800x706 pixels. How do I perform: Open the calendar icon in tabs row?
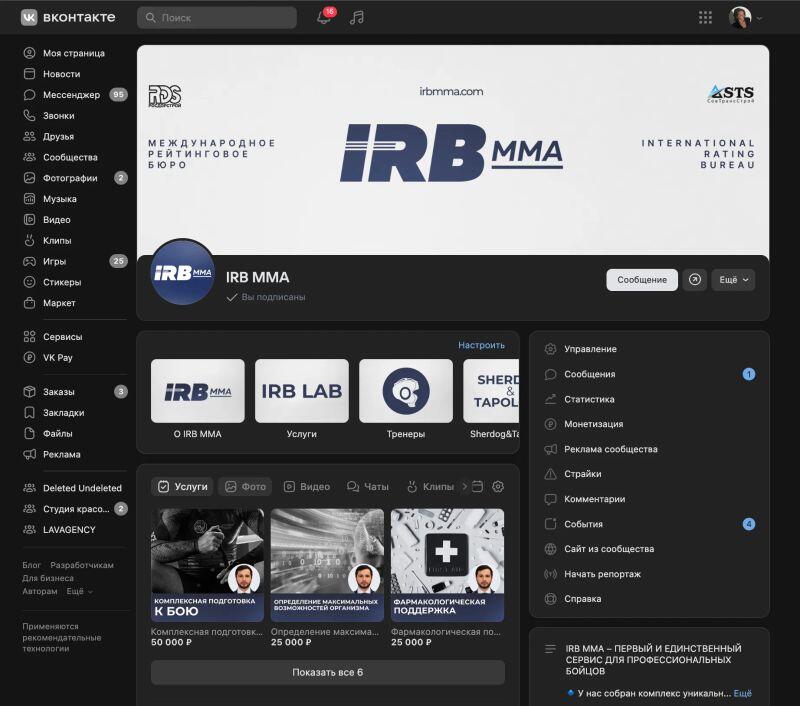pyautogui.click(x=477, y=487)
